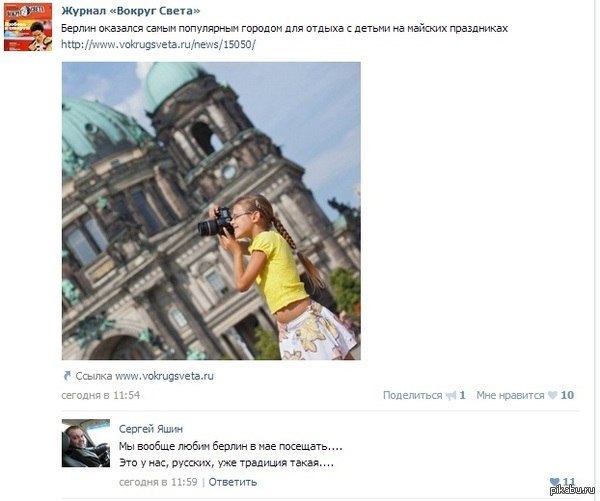Open the Berlin cathedral photo attachment
The width and height of the screenshot is (600, 501).
[x=211, y=211]
